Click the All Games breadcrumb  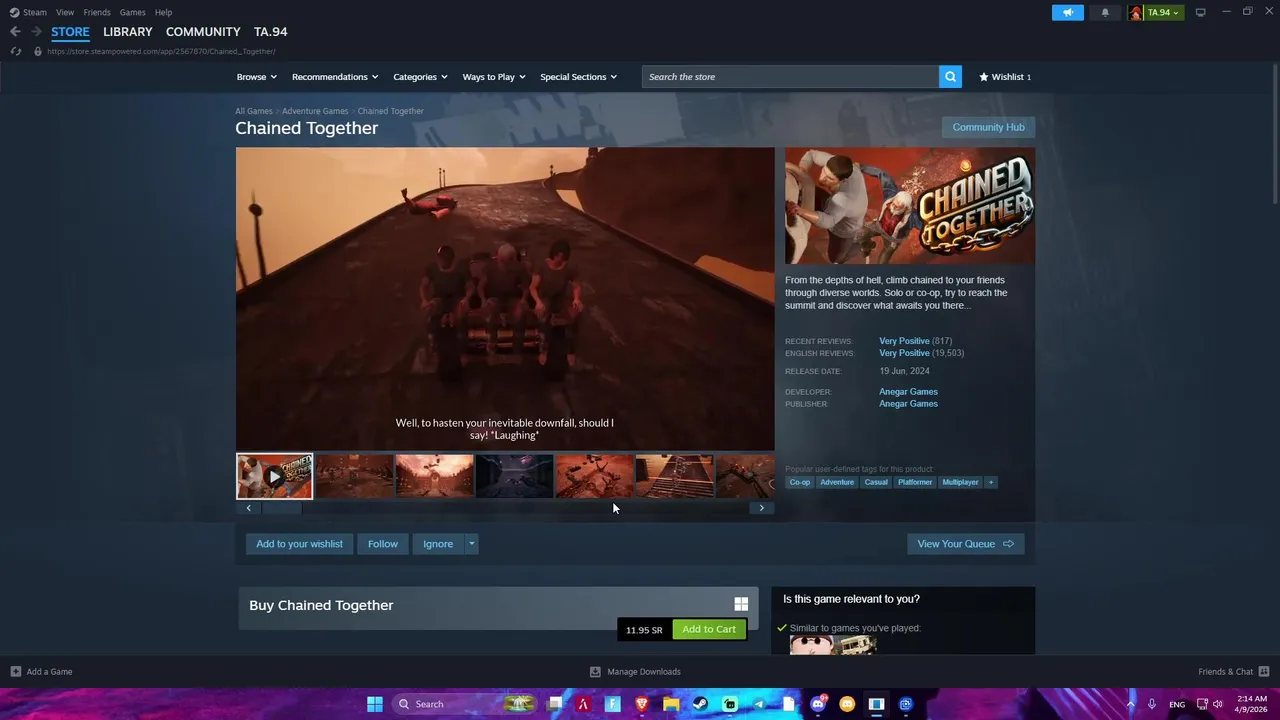pos(254,111)
